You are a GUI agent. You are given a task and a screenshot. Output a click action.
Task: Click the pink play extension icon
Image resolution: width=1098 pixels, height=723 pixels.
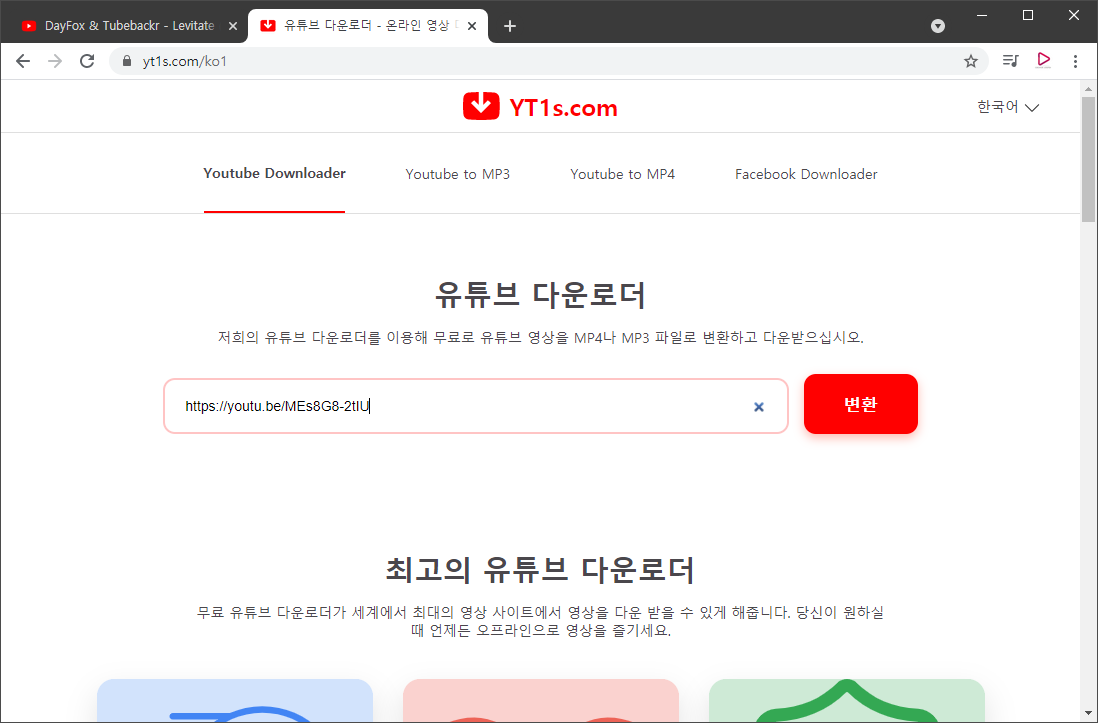point(1043,60)
